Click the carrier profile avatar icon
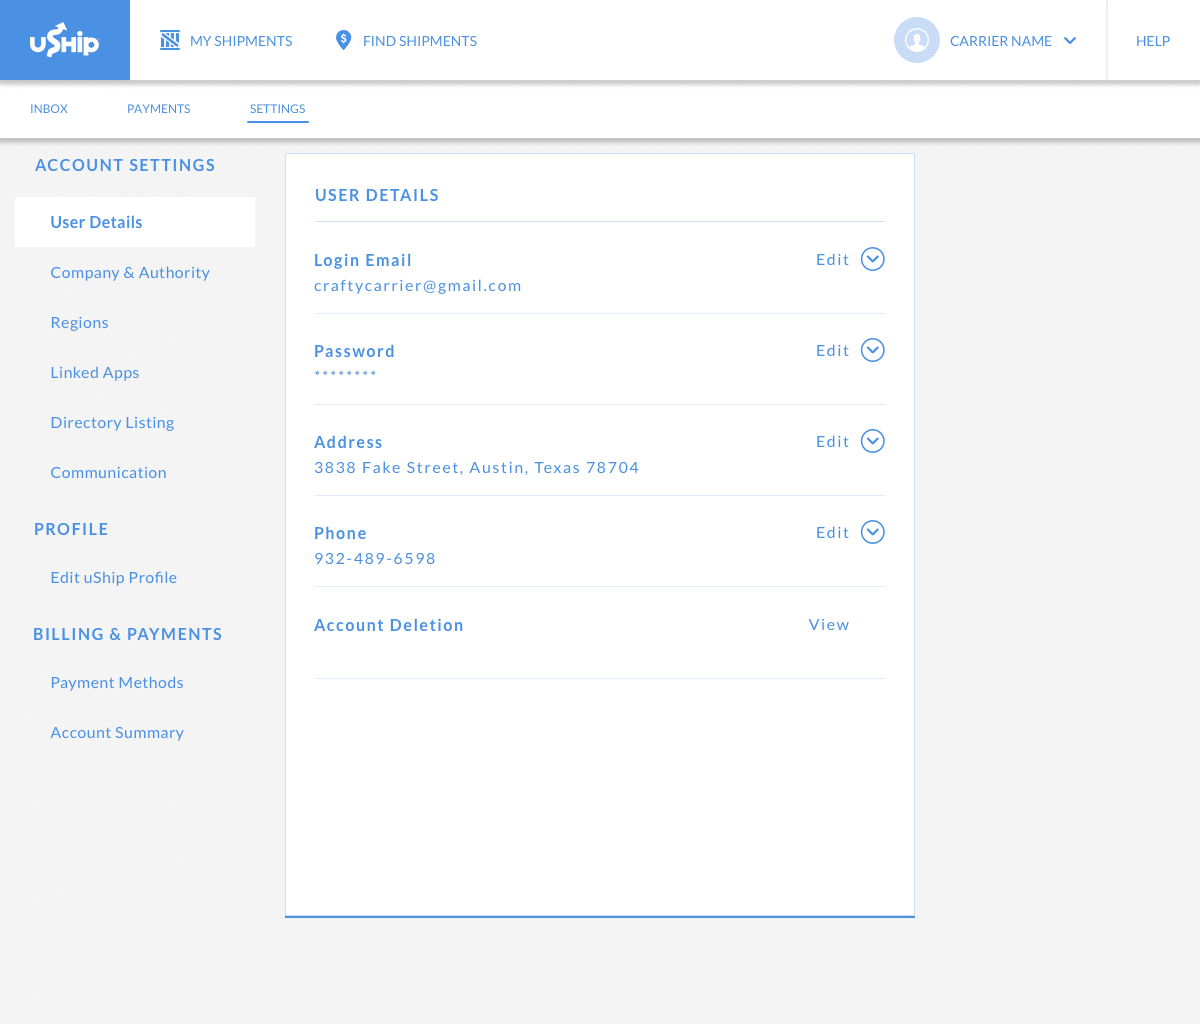The height and width of the screenshot is (1024, 1200). point(917,40)
